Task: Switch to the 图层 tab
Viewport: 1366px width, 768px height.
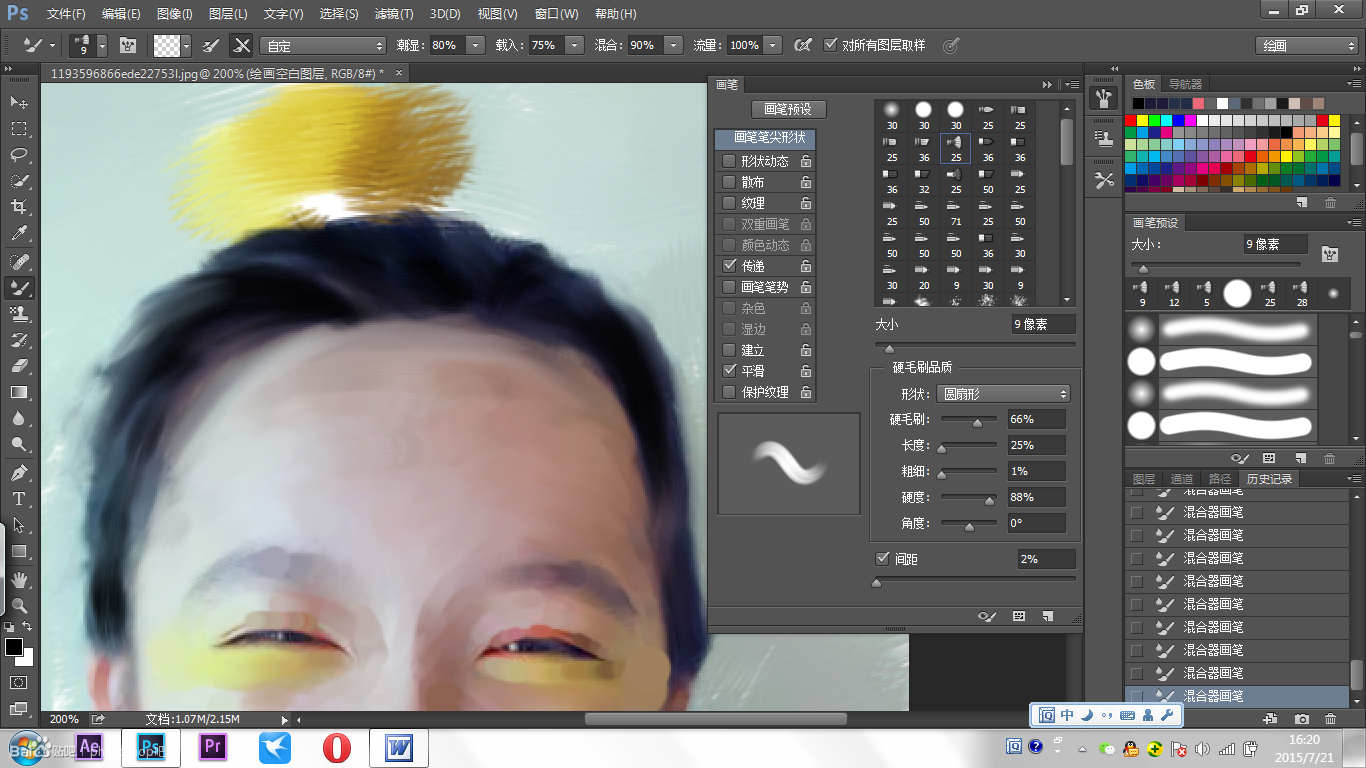Action: point(1144,479)
